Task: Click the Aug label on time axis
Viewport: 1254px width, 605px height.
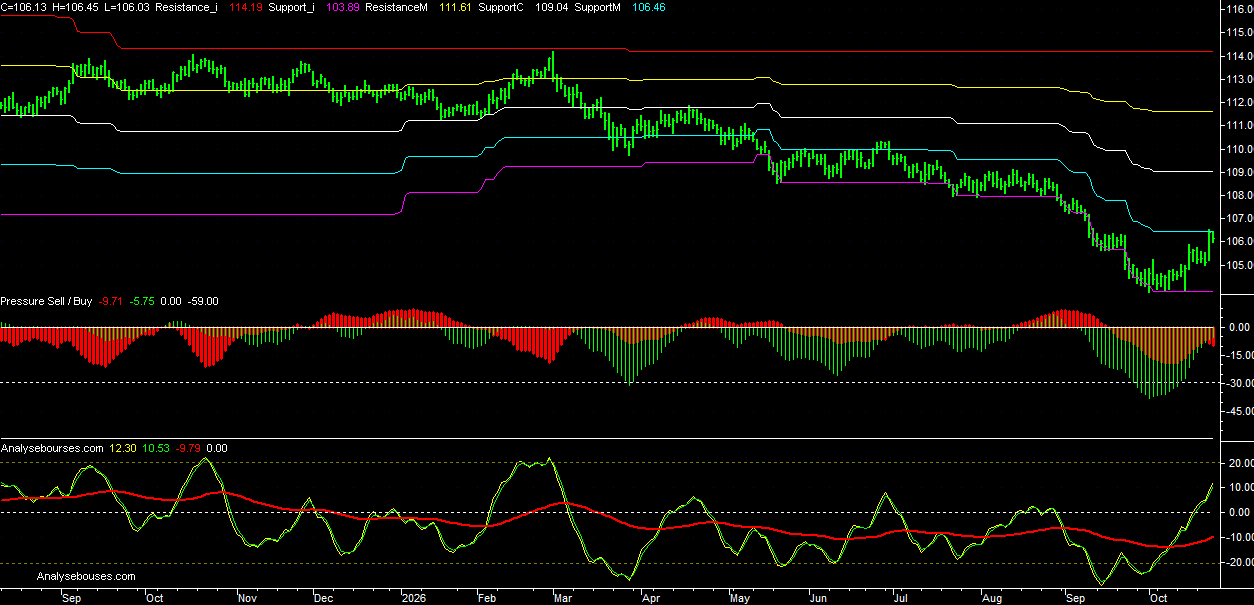Action: point(992,598)
